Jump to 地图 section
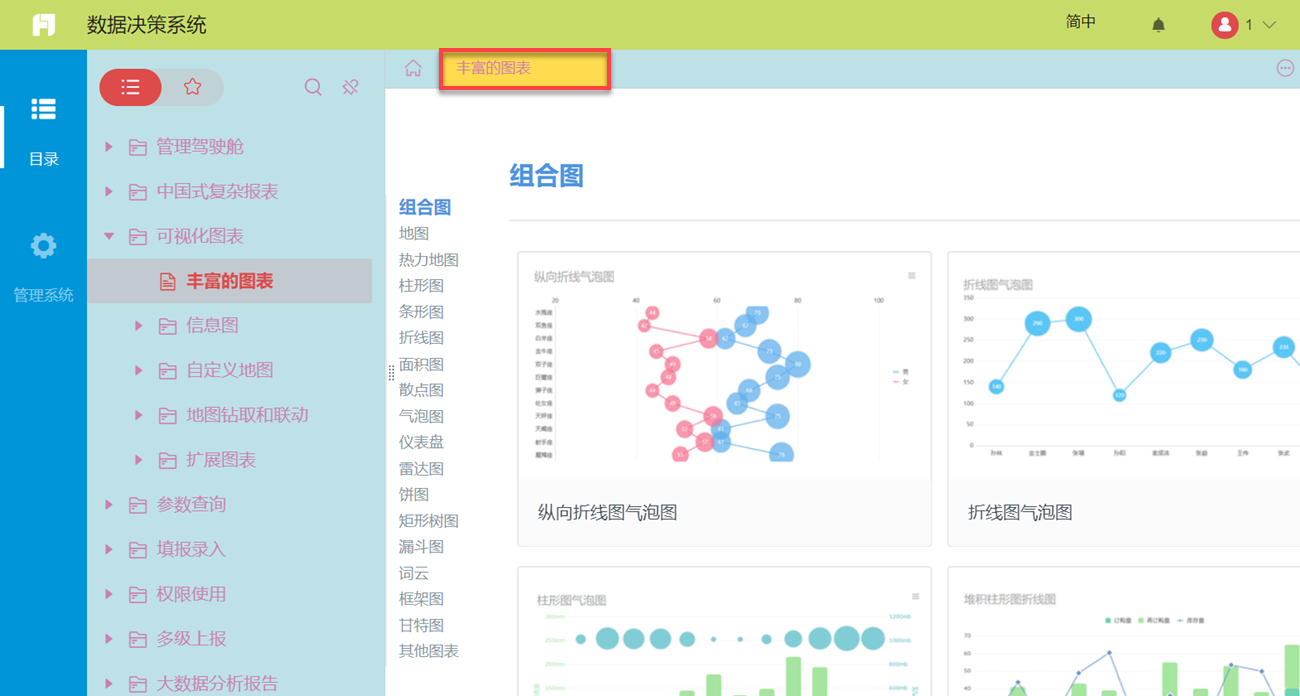Screen dimensions: 1300x696 pos(414,233)
